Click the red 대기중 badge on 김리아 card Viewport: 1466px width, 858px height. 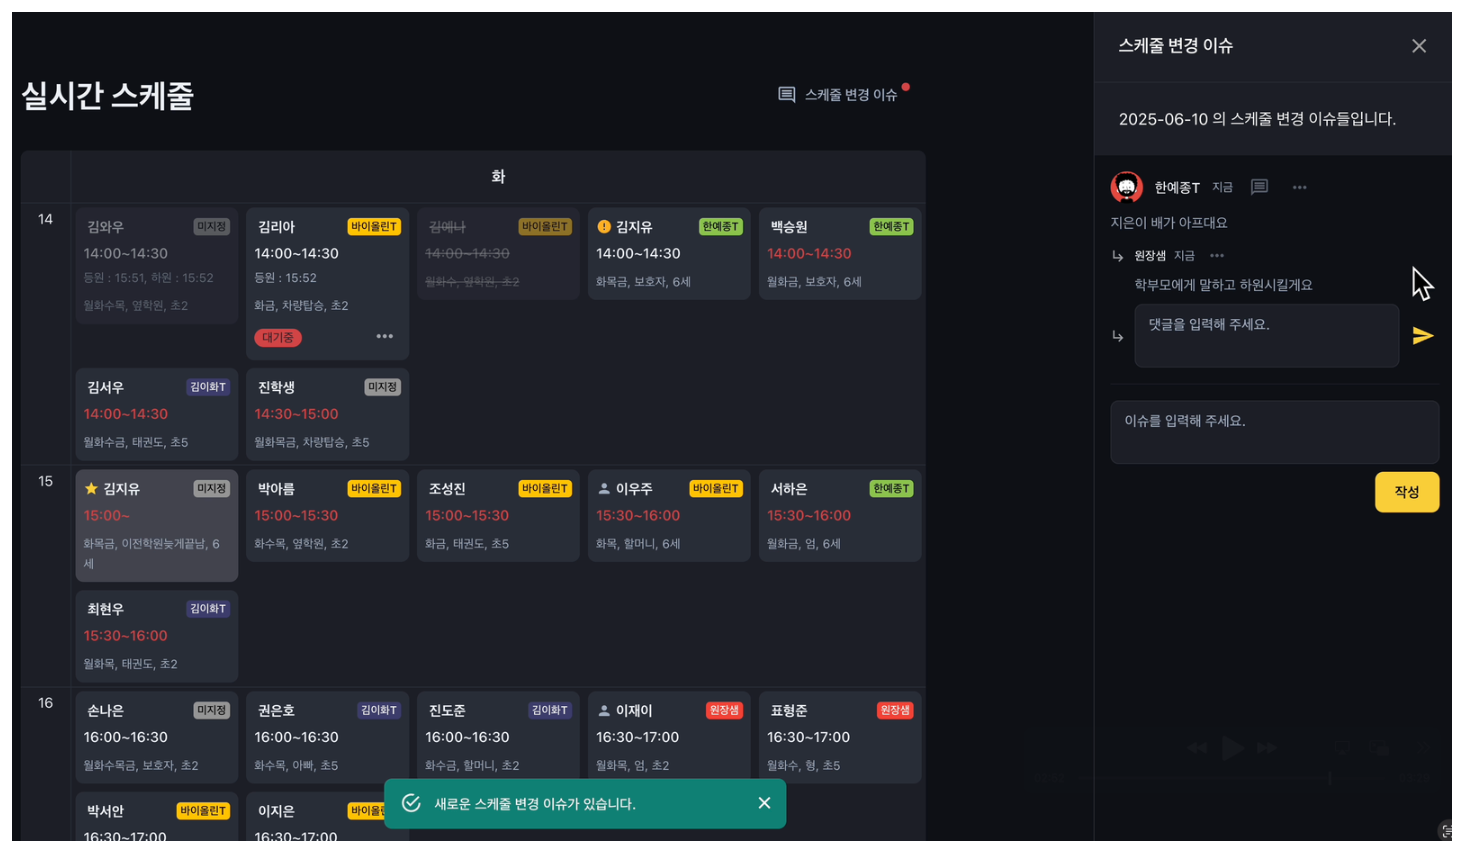tap(278, 338)
